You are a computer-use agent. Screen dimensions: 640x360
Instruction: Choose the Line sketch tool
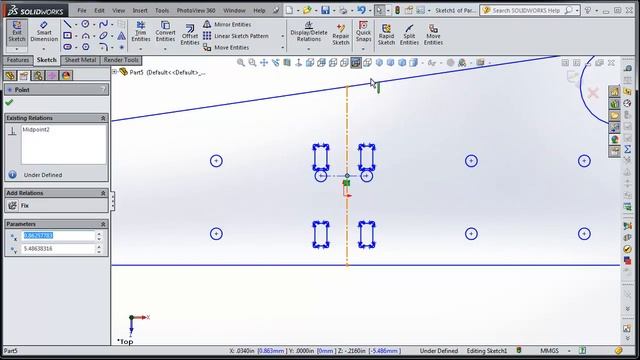click(x=67, y=24)
